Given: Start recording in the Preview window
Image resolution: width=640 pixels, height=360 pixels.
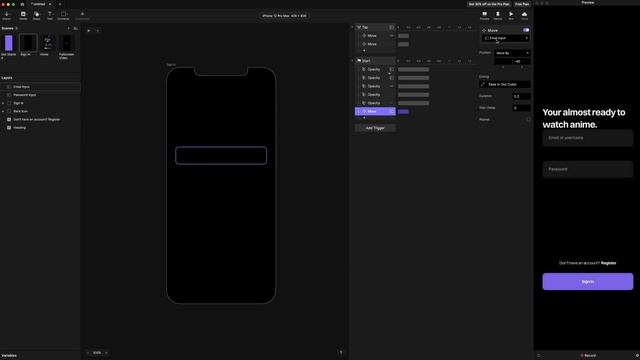Looking at the screenshot, I should tap(588, 356).
